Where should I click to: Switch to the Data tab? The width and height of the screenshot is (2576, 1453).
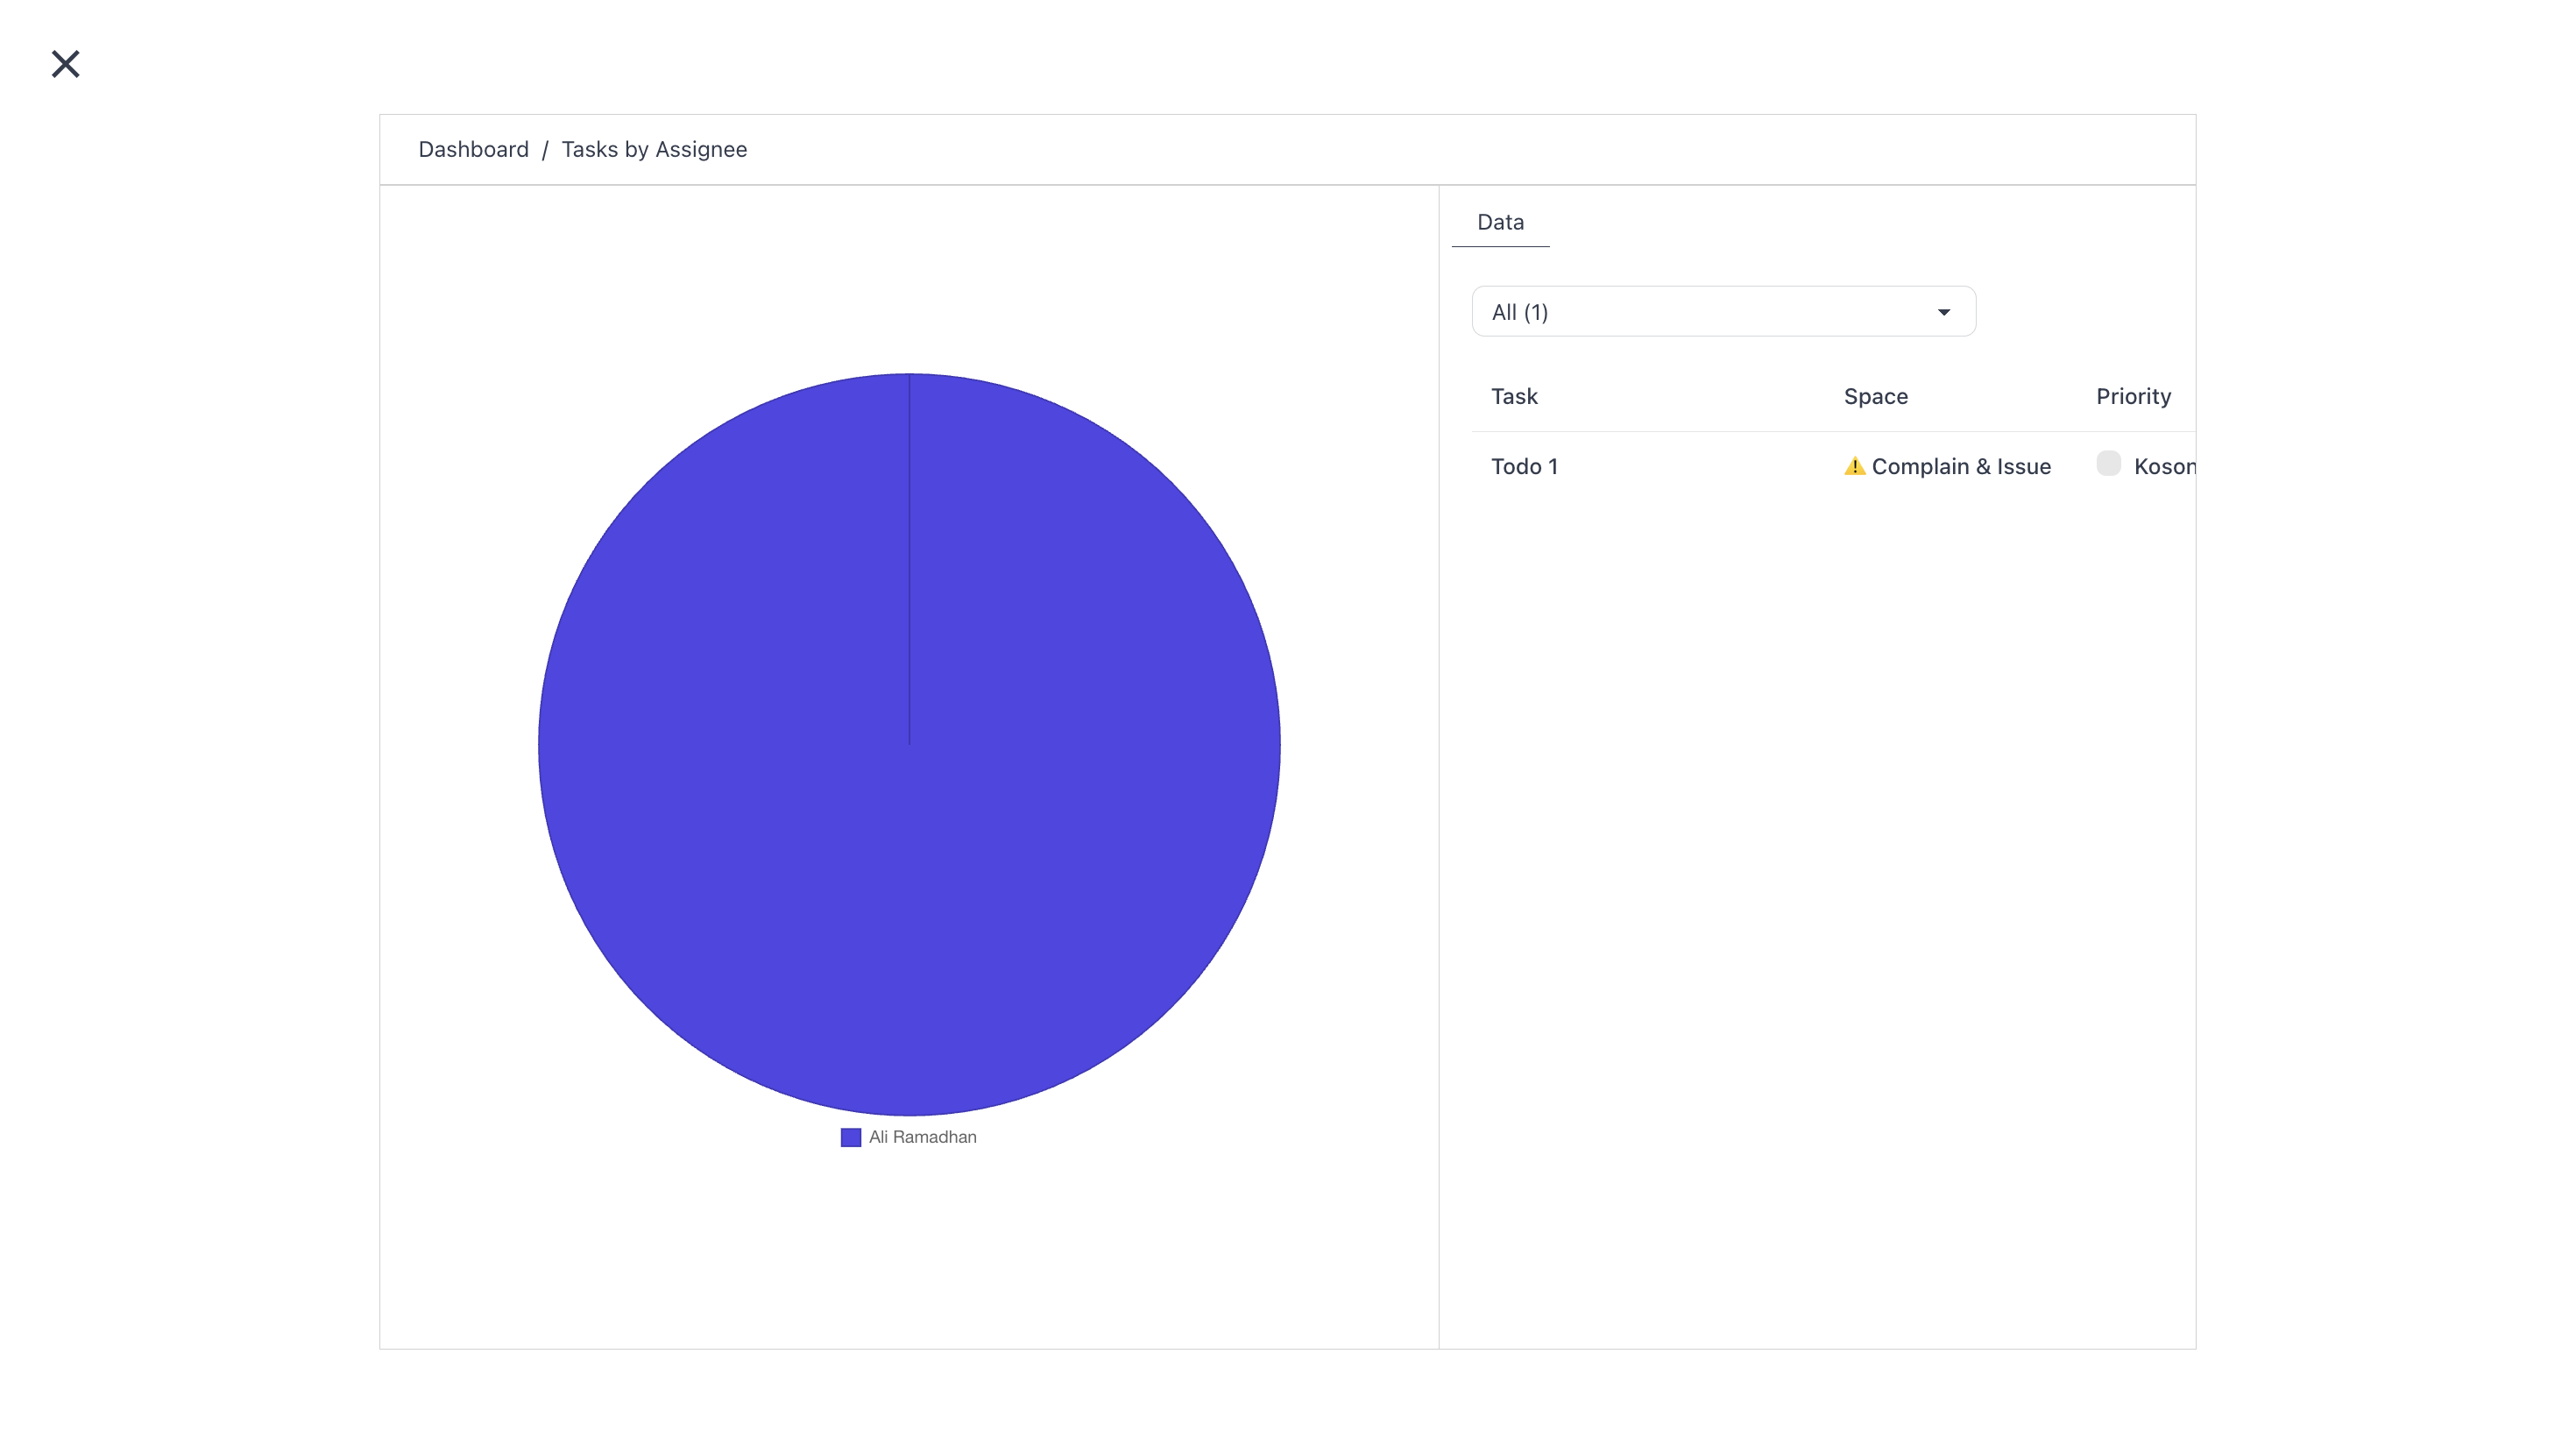(1500, 222)
